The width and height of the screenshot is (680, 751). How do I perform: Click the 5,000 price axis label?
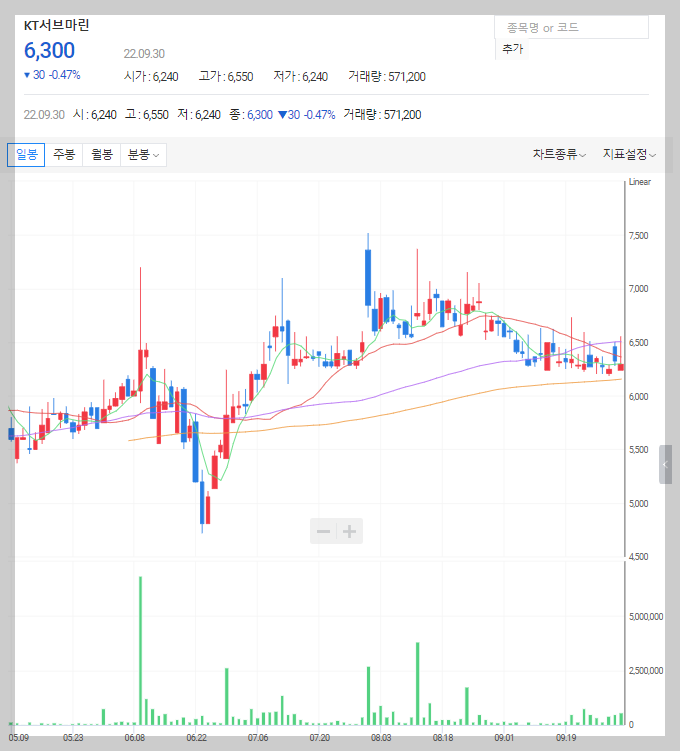click(638, 504)
